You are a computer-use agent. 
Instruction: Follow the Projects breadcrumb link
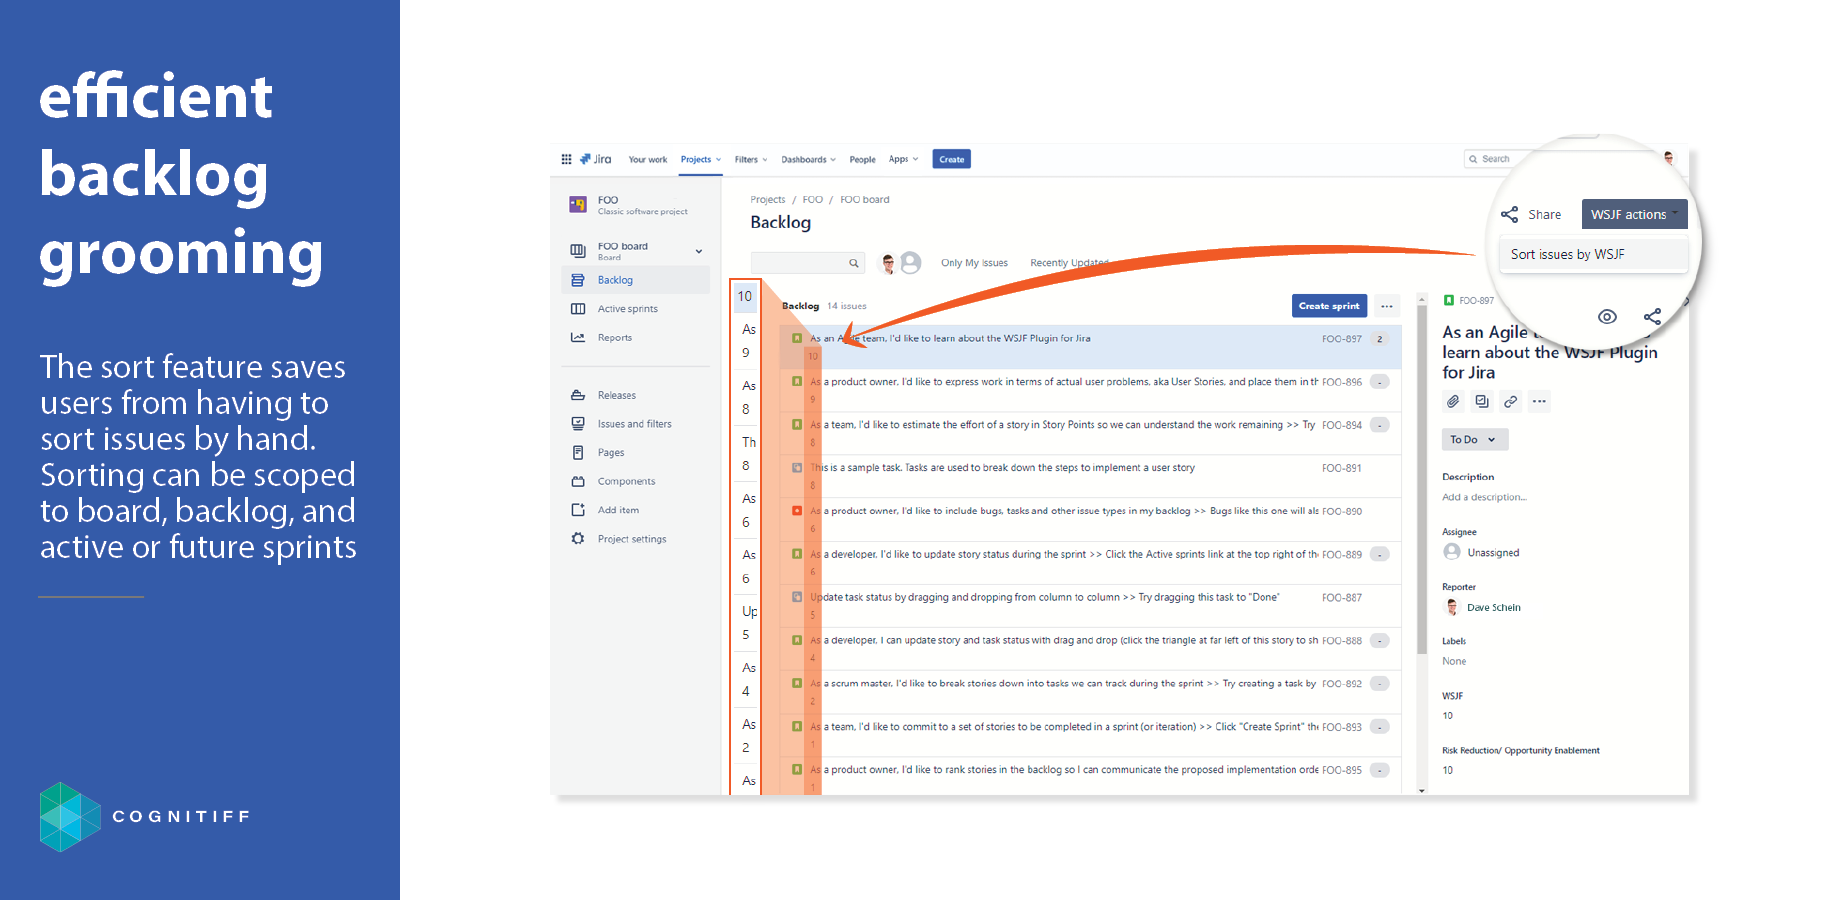768,200
